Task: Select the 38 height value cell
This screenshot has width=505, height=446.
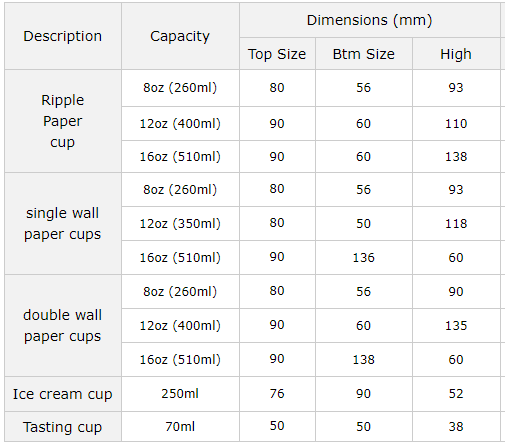Action: (456, 427)
